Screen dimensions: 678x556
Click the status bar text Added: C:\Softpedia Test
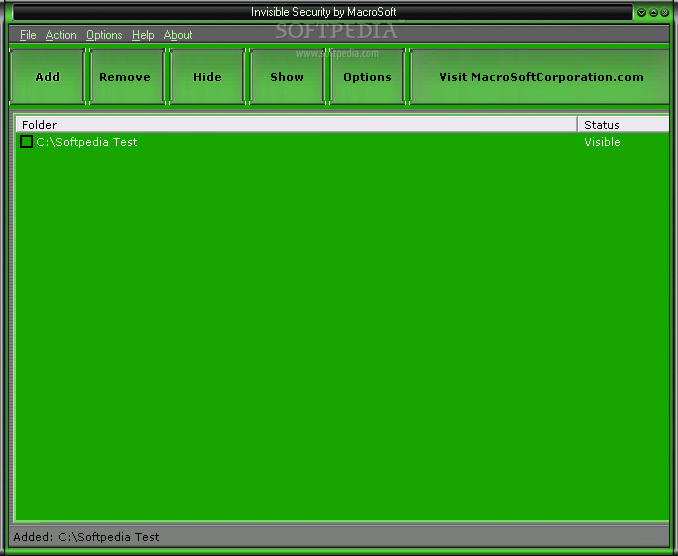[x=86, y=537]
